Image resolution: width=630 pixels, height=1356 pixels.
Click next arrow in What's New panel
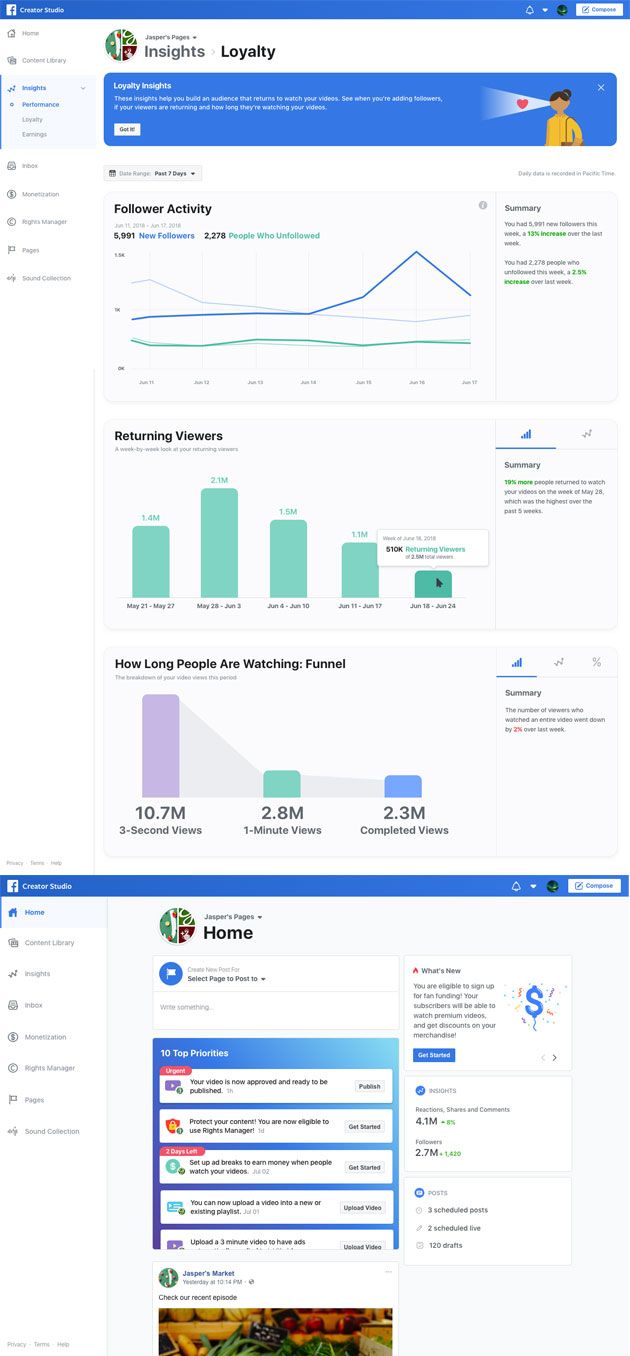pos(555,1057)
